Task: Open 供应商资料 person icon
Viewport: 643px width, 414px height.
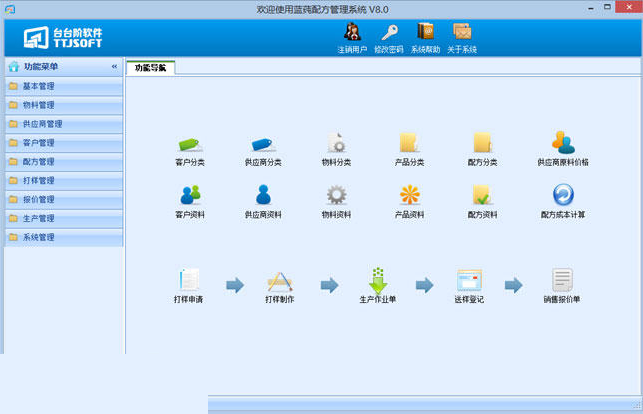Action: pos(263,195)
